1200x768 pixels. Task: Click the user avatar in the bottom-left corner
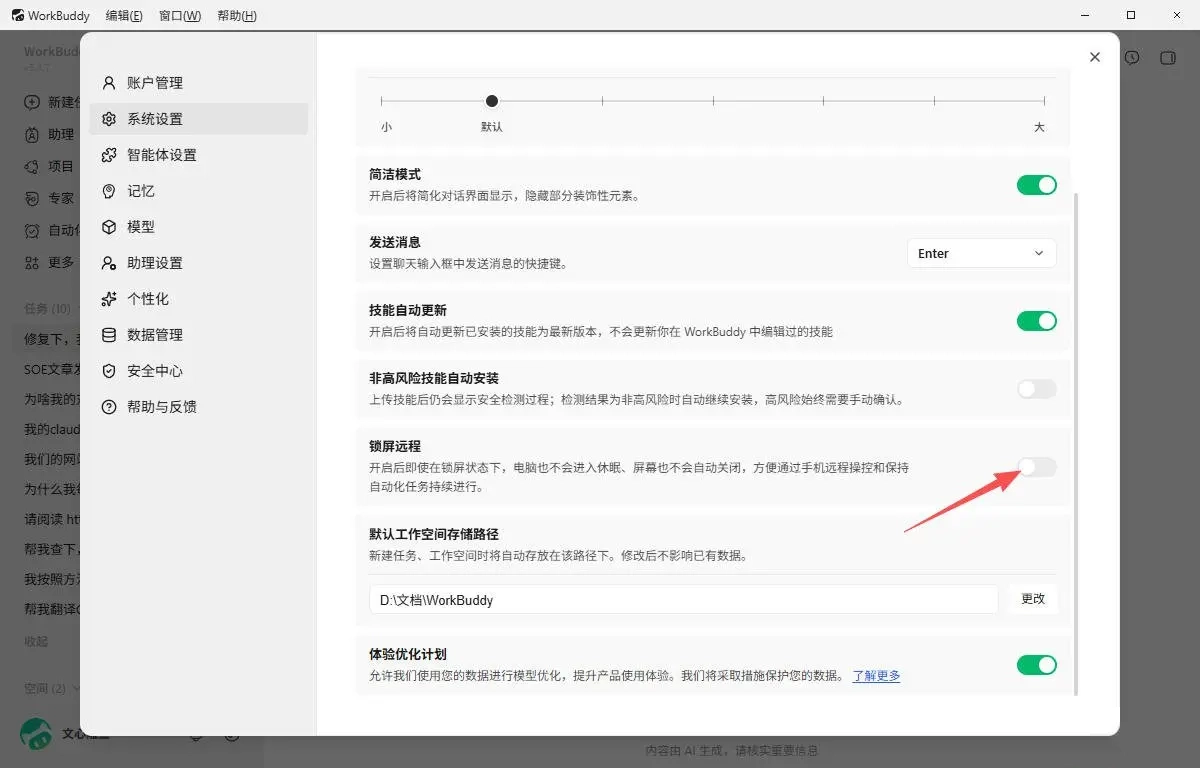(x=37, y=734)
